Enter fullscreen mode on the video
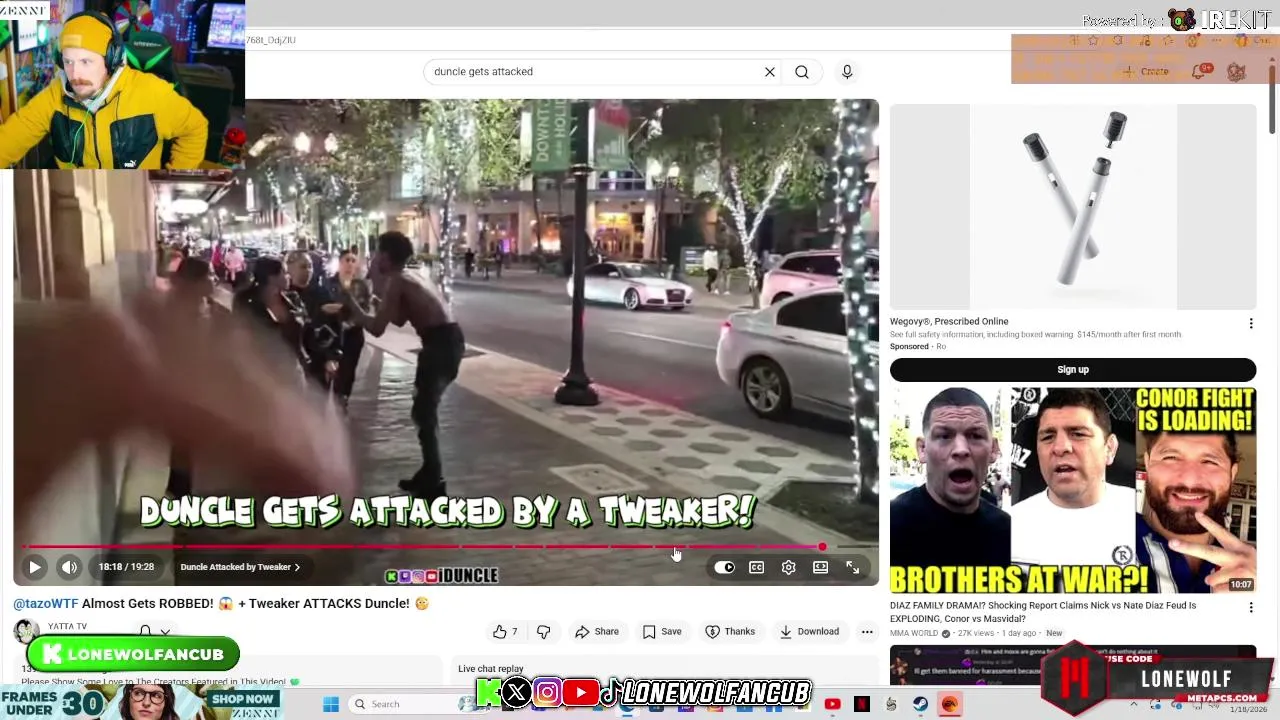Screen dimensions: 1280x720 853,567
